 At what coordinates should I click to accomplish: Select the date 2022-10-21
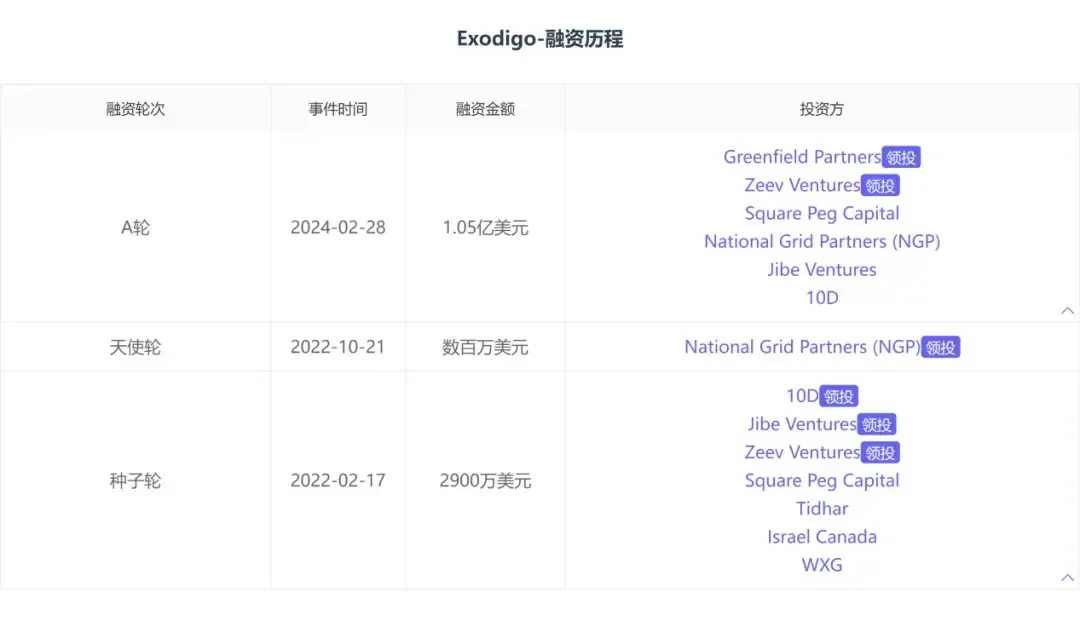(x=338, y=347)
